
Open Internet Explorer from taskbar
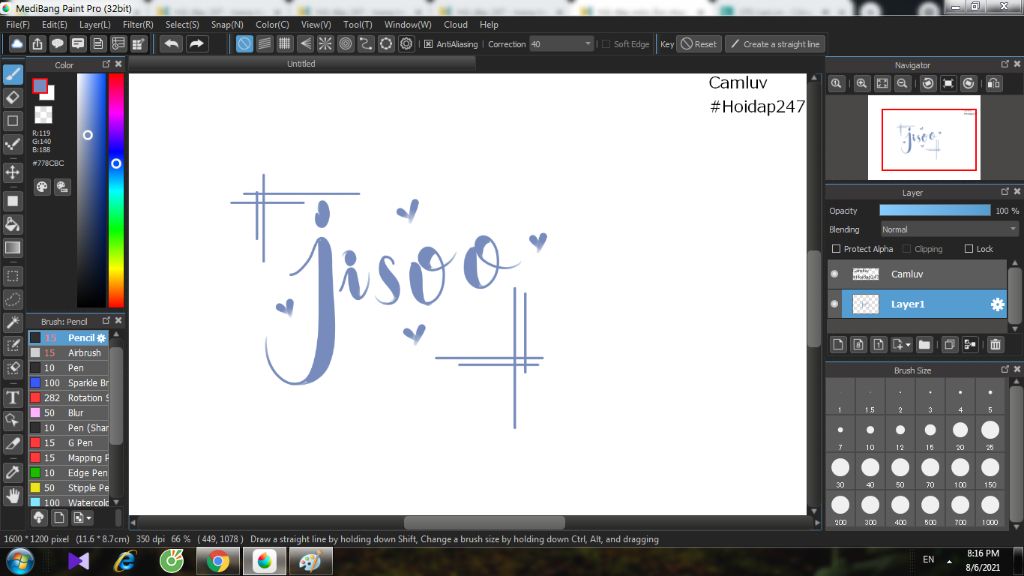click(x=125, y=562)
